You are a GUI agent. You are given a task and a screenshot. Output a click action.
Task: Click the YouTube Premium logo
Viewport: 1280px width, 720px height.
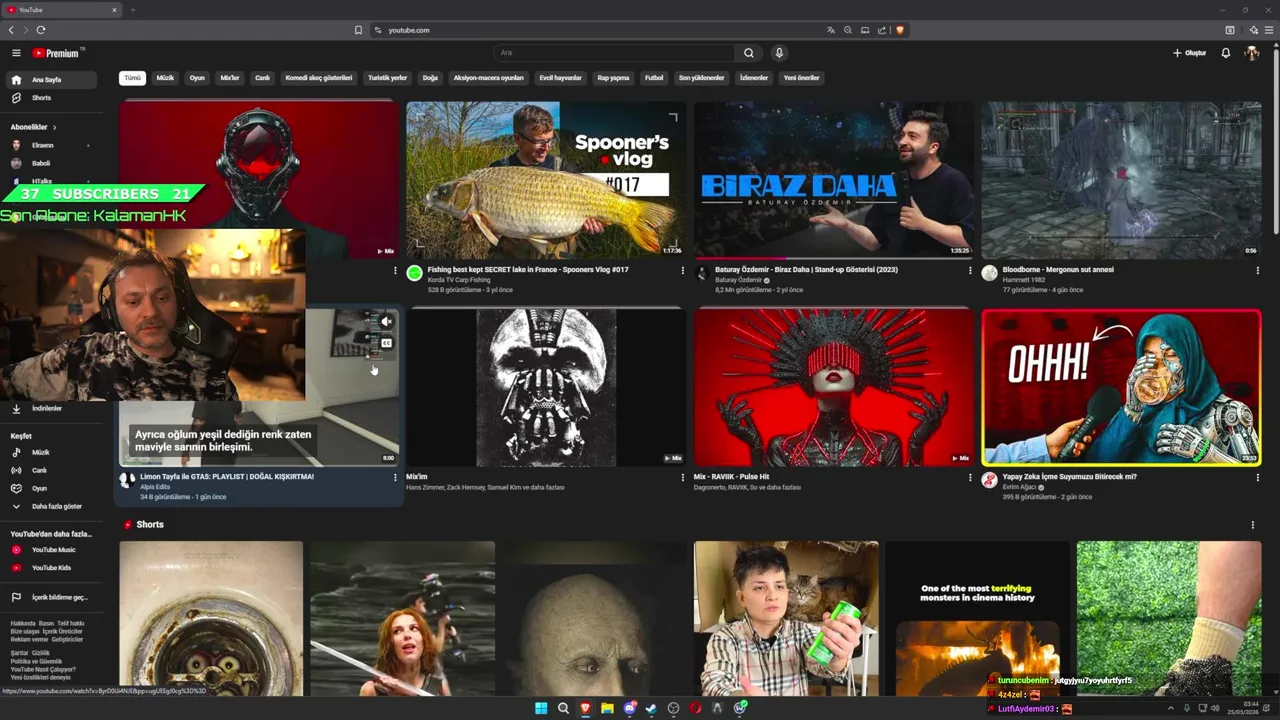pos(58,53)
